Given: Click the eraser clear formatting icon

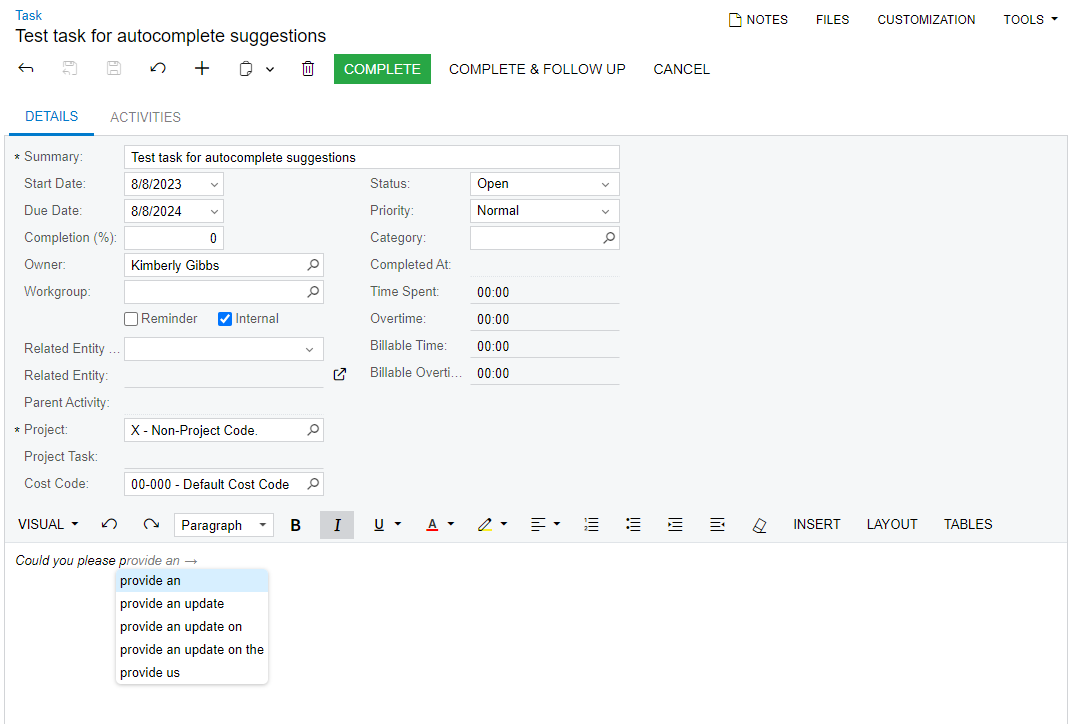Looking at the screenshot, I should click(759, 525).
